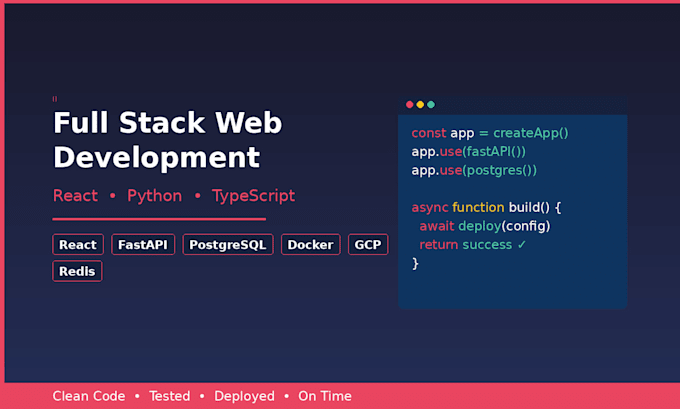Screen dimensions: 680x409
Task: Click 'Clean Code' in the footer bar
Action: point(89,396)
